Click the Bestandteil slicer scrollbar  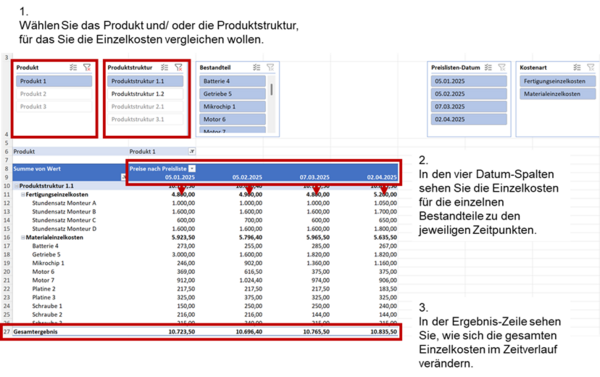[271, 104]
